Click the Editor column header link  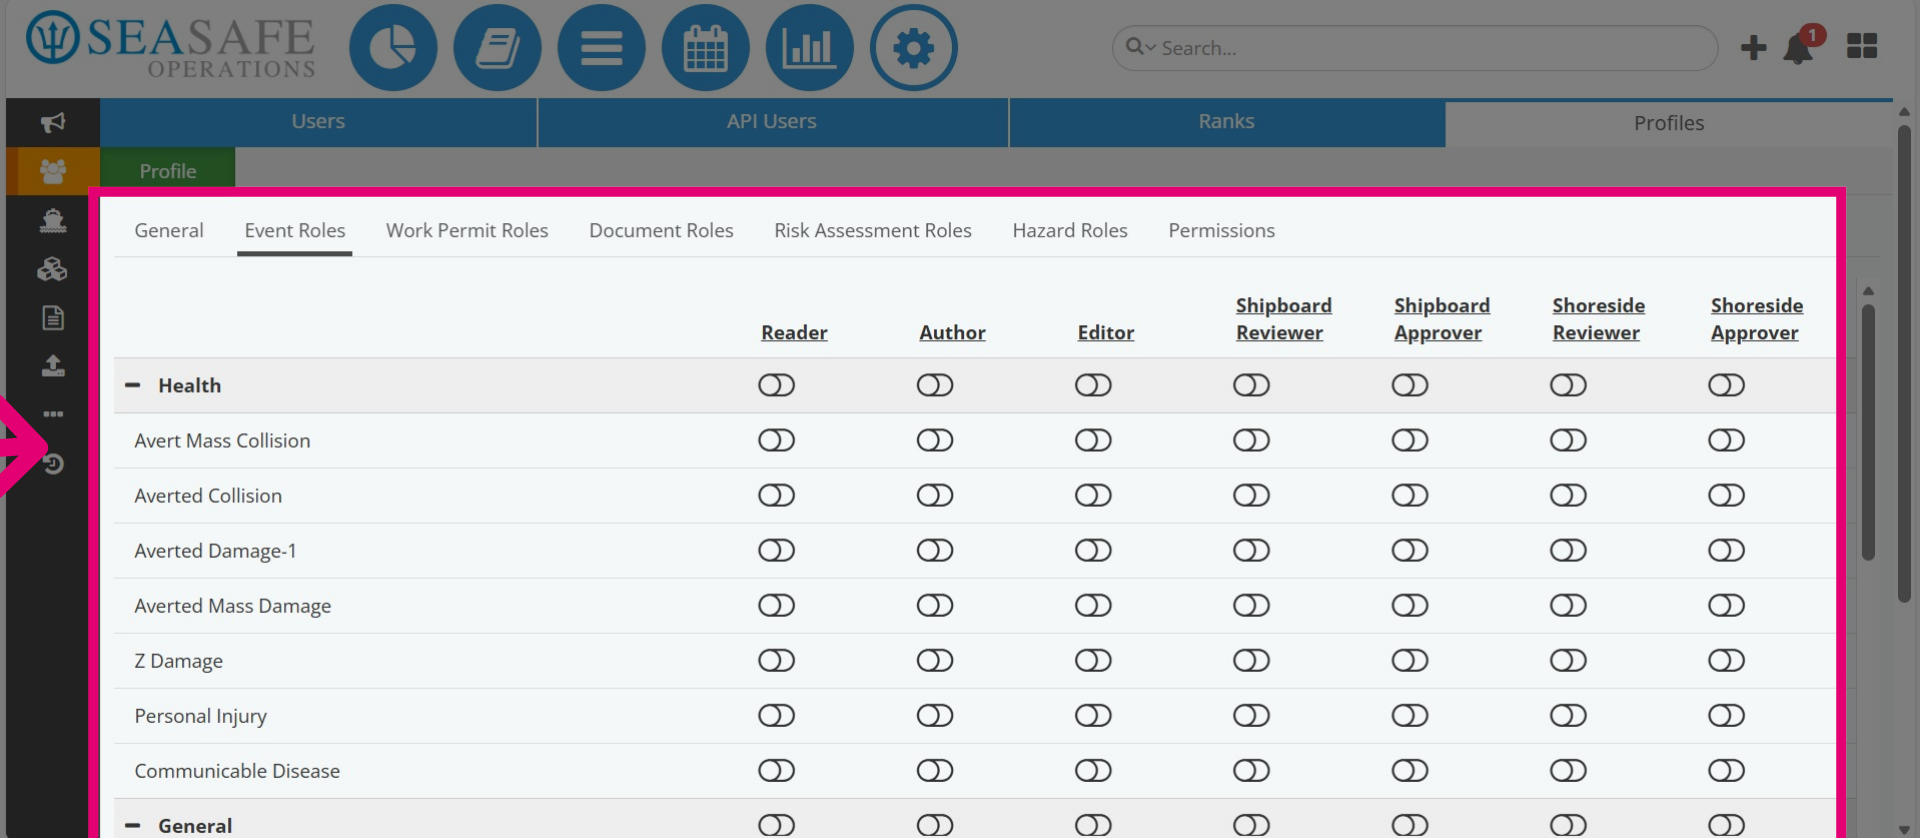tap(1106, 332)
